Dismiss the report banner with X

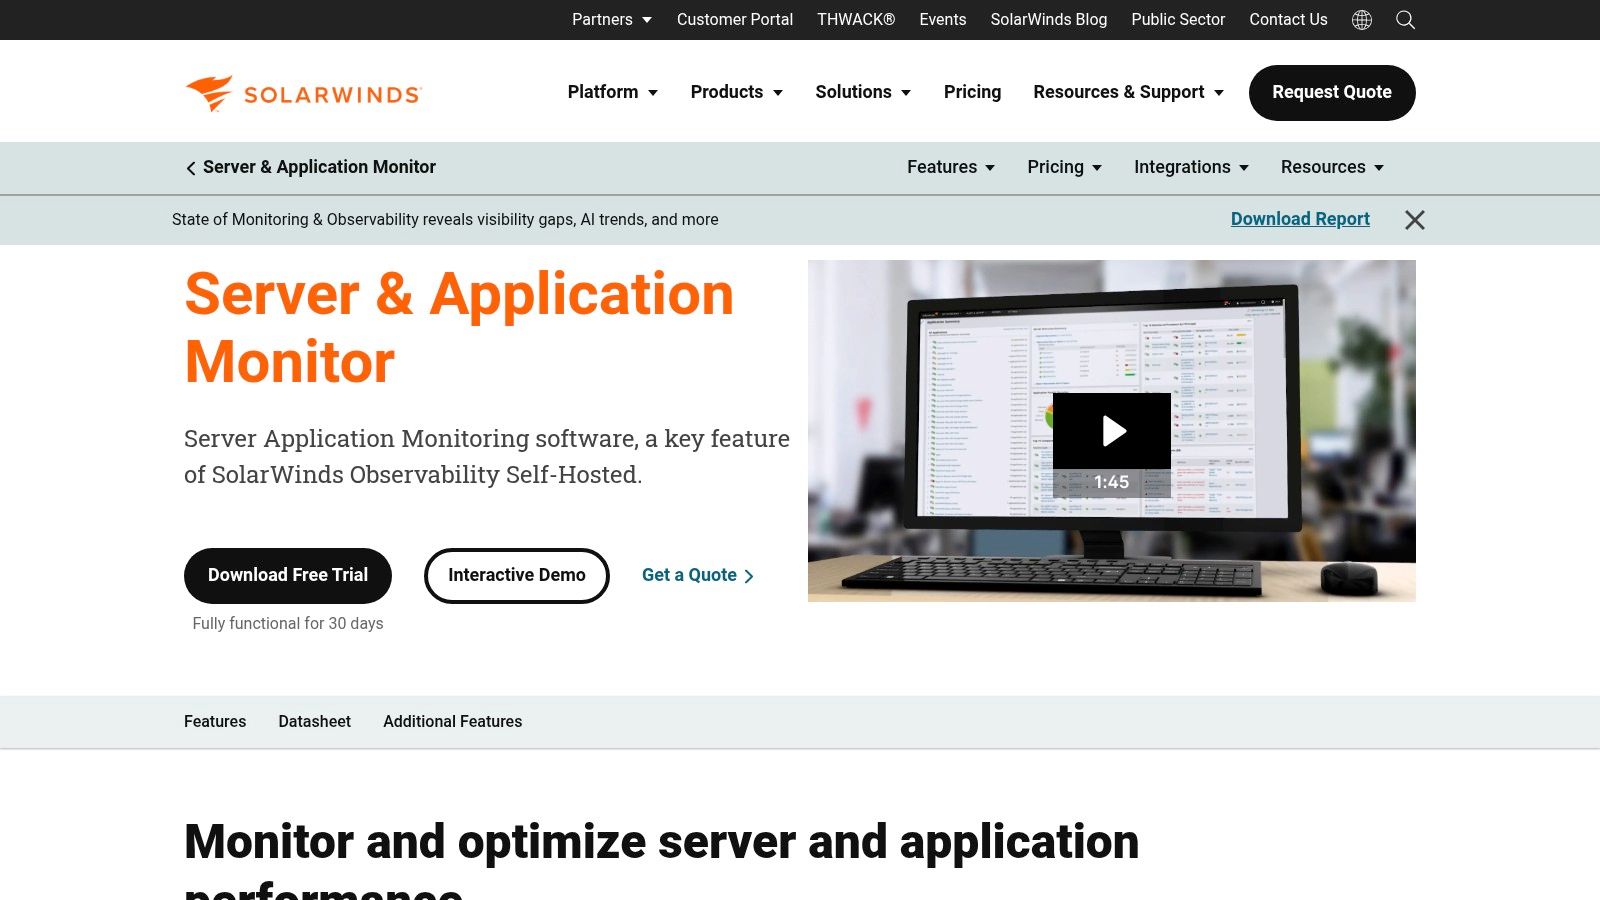click(1414, 220)
